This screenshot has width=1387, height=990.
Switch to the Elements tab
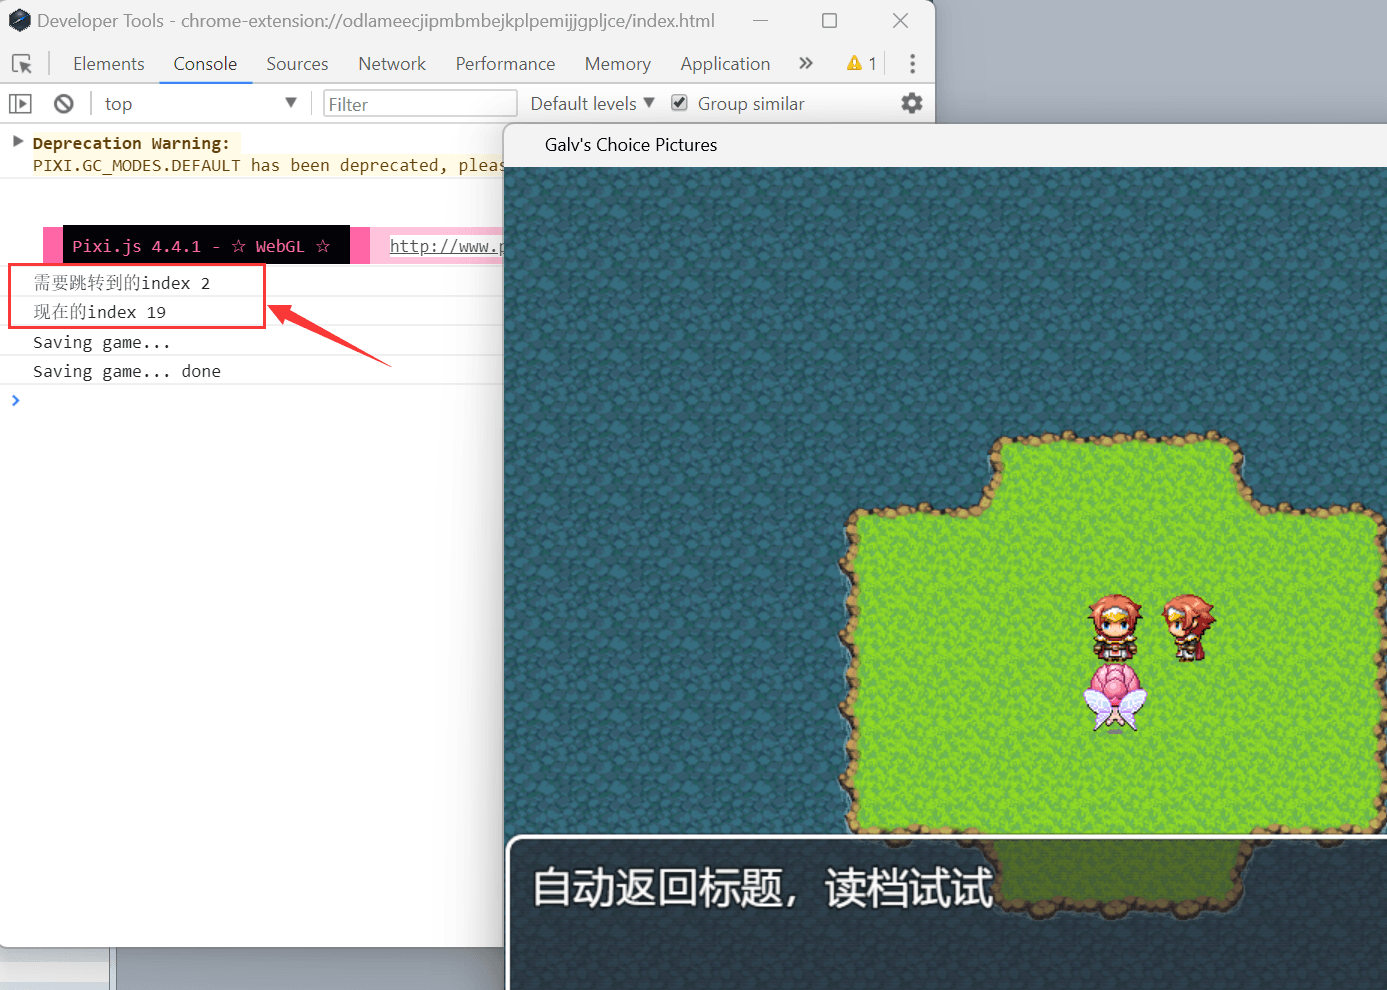[109, 63]
